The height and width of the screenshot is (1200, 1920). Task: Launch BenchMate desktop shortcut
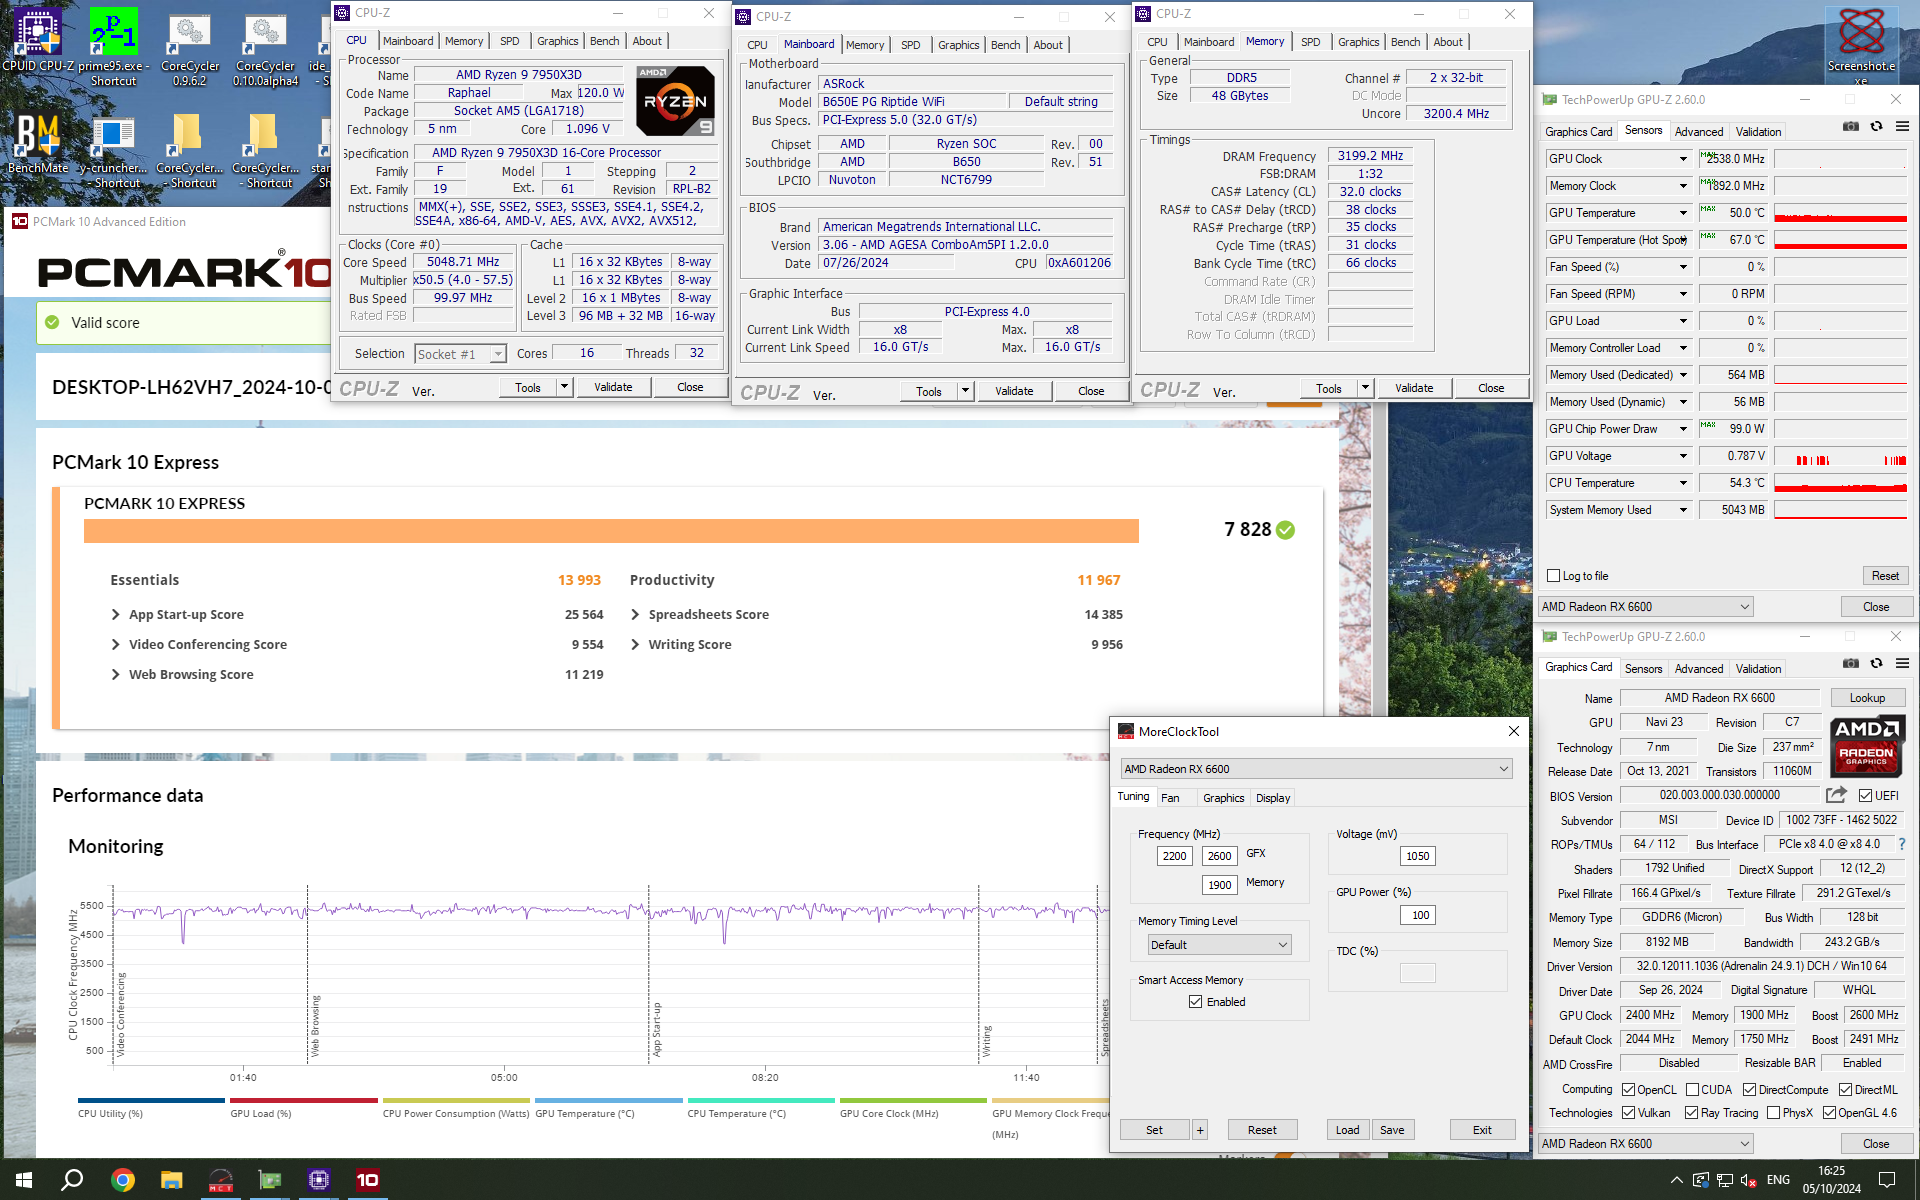point(38,145)
